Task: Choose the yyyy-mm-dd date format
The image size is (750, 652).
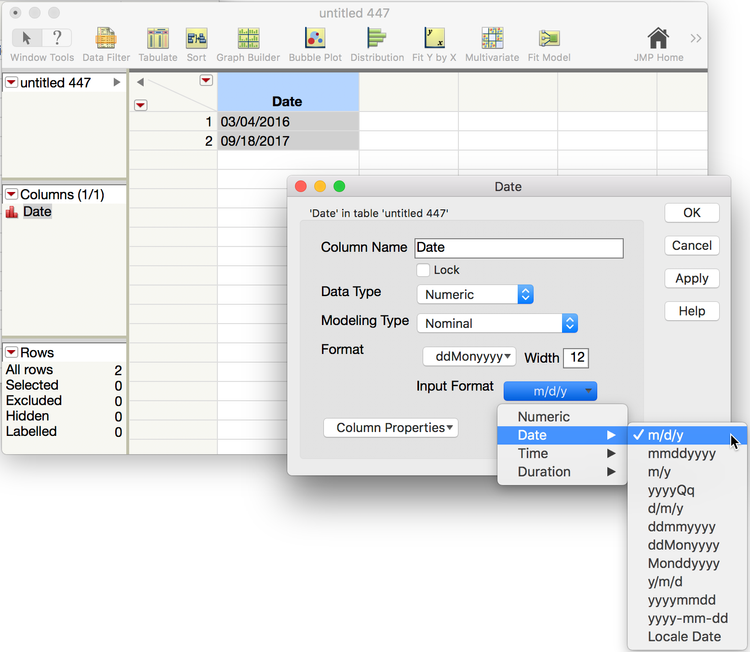Action: click(687, 619)
